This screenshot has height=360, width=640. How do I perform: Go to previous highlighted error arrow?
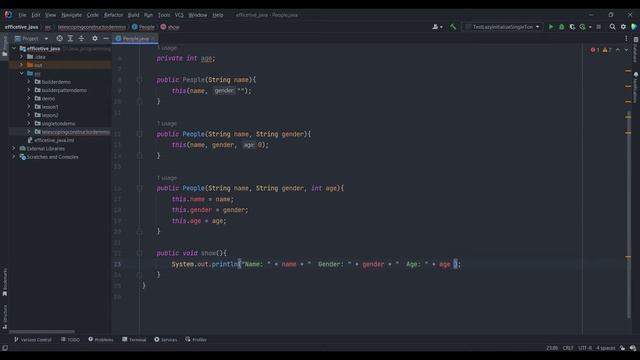pos(618,50)
